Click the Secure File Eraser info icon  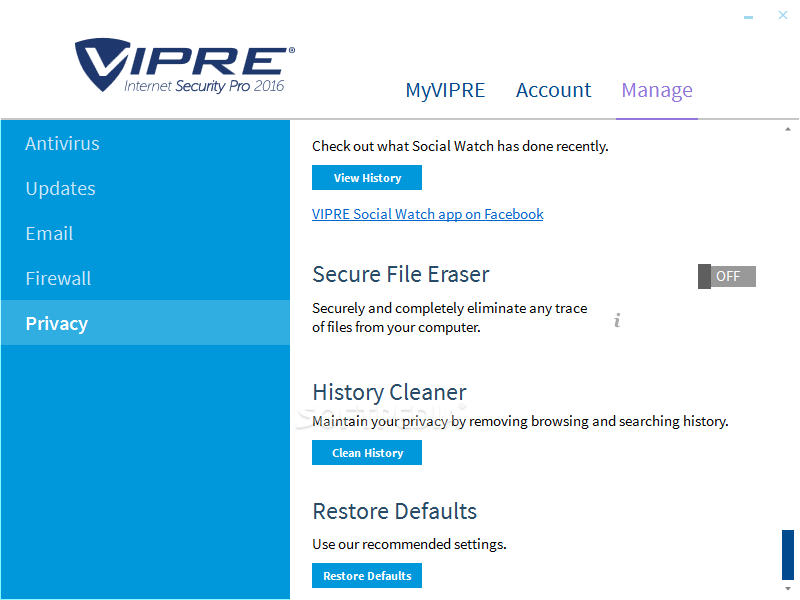[x=617, y=320]
